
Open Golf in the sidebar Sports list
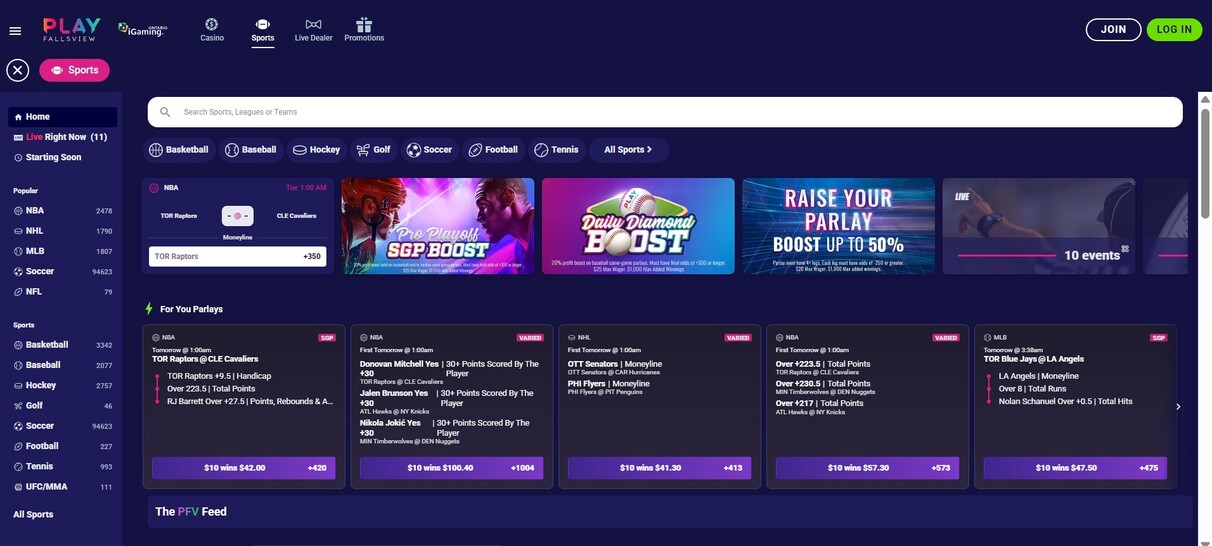(x=62, y=406)
